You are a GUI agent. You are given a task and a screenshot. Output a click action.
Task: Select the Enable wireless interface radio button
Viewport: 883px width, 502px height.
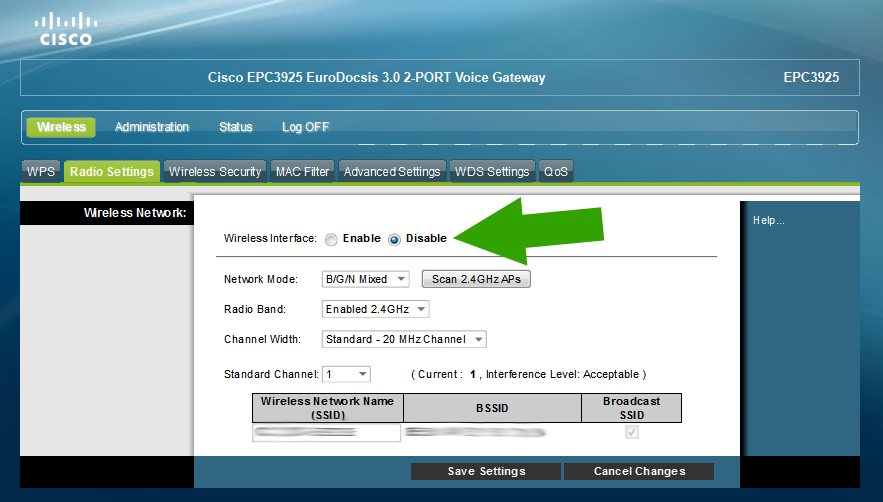coord(331,239)
